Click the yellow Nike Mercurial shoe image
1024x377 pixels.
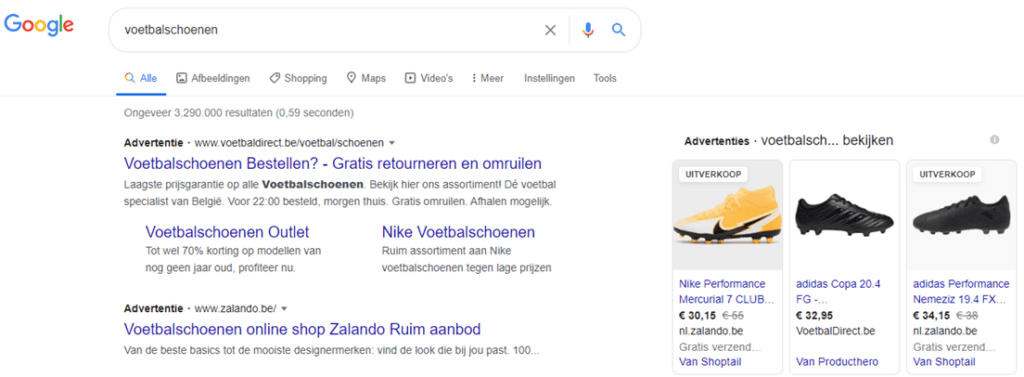727,215
